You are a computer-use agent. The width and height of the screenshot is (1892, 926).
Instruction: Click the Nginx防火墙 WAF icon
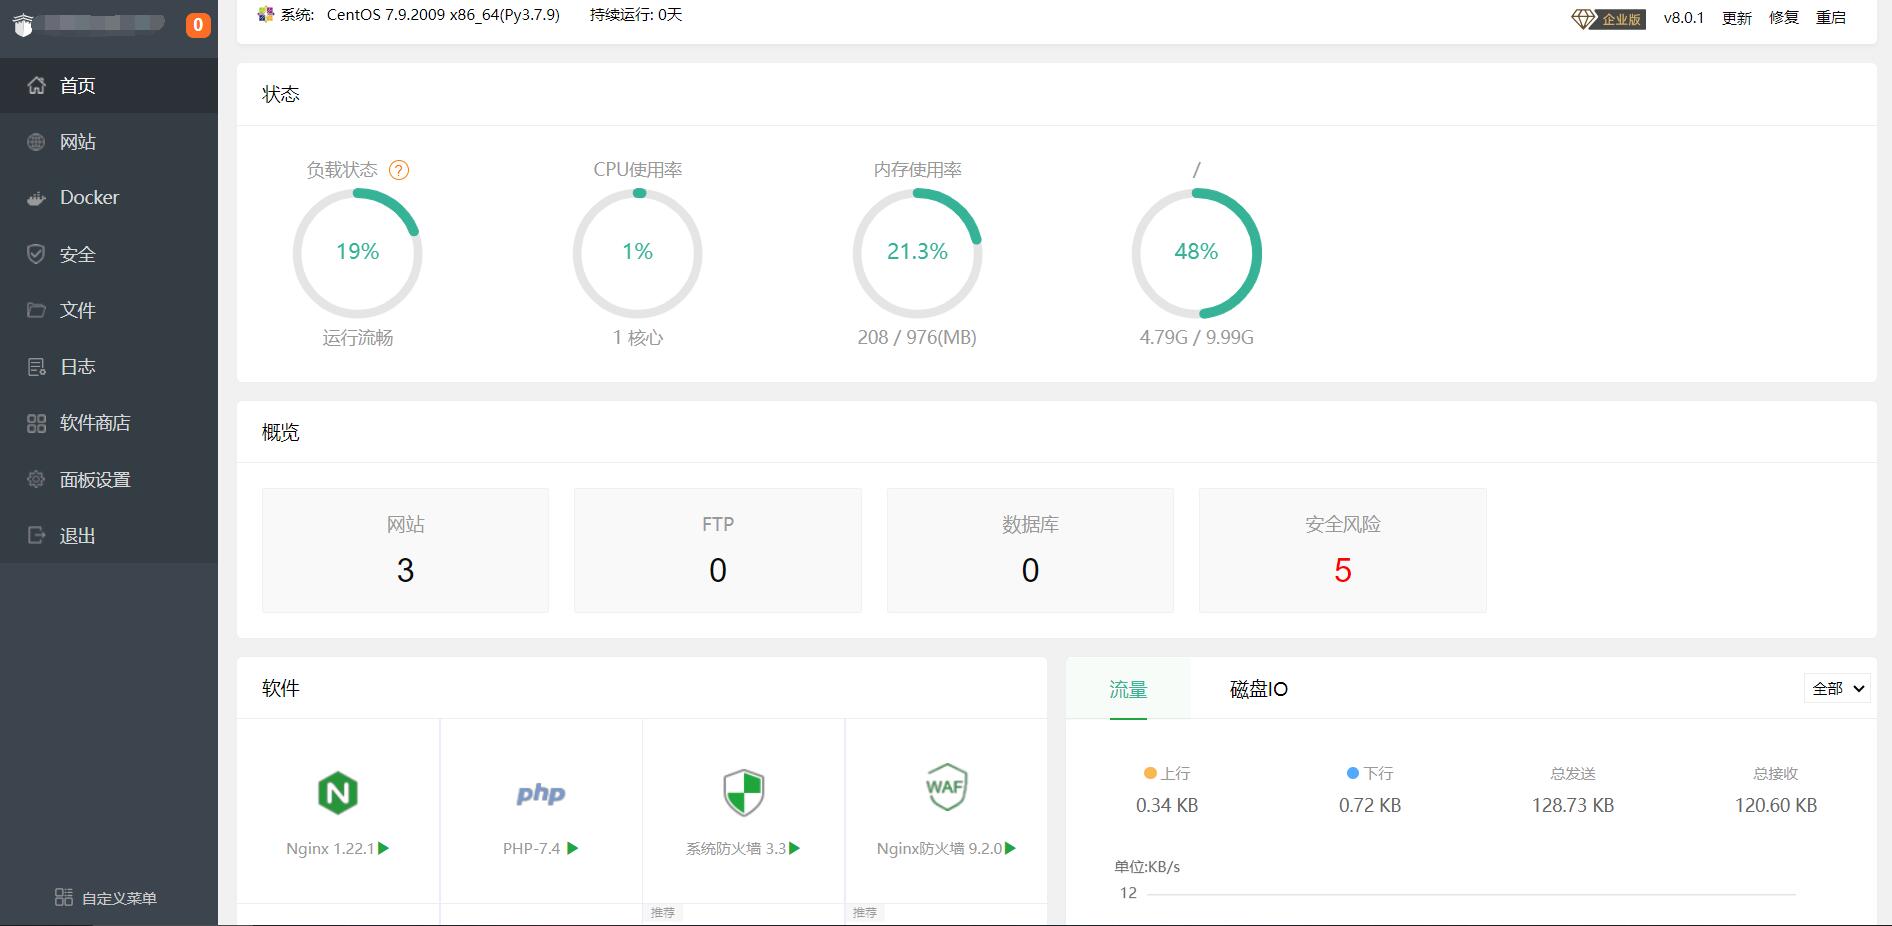(946, 787)
